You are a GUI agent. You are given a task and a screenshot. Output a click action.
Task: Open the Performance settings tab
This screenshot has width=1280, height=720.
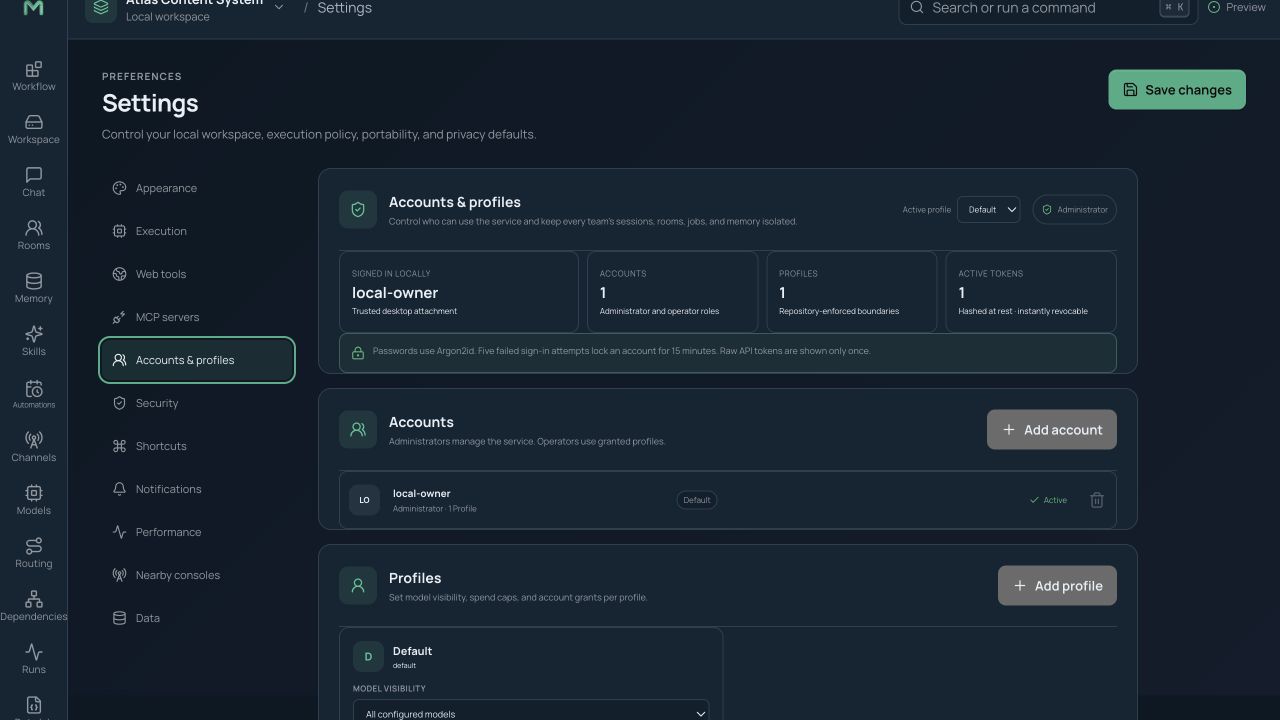[x=197, y=532]
